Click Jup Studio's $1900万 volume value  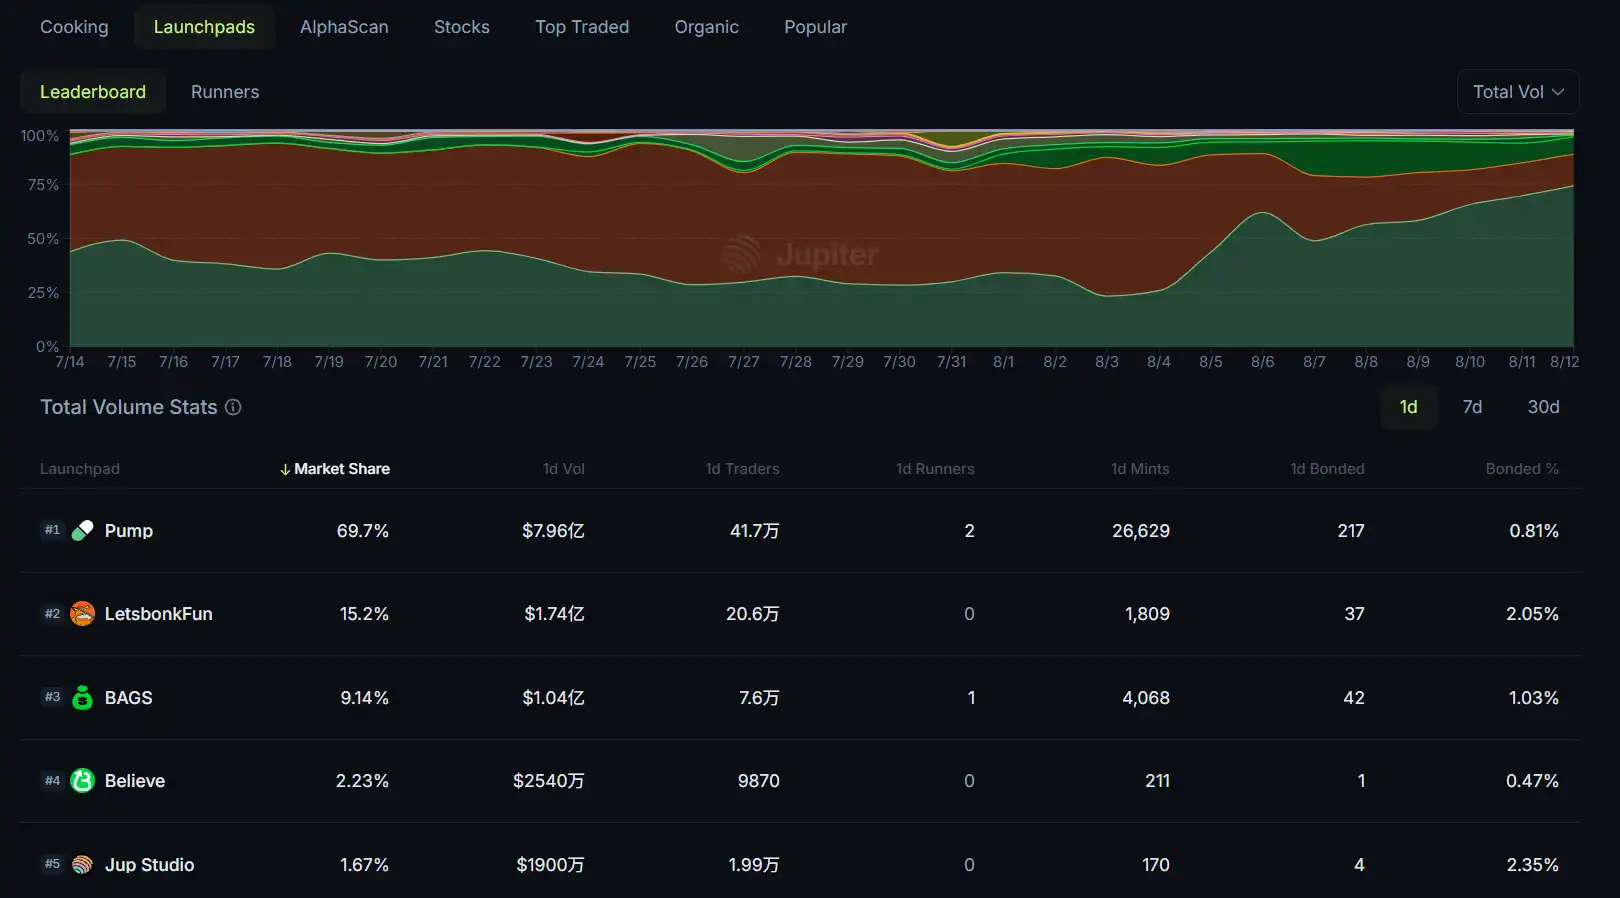point(550,865)
